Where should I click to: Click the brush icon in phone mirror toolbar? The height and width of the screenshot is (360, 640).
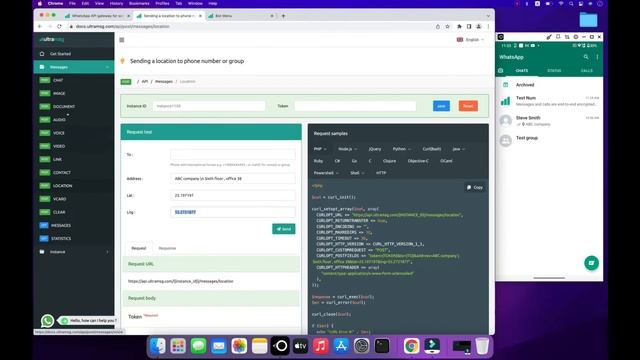(x=549, y=37)
